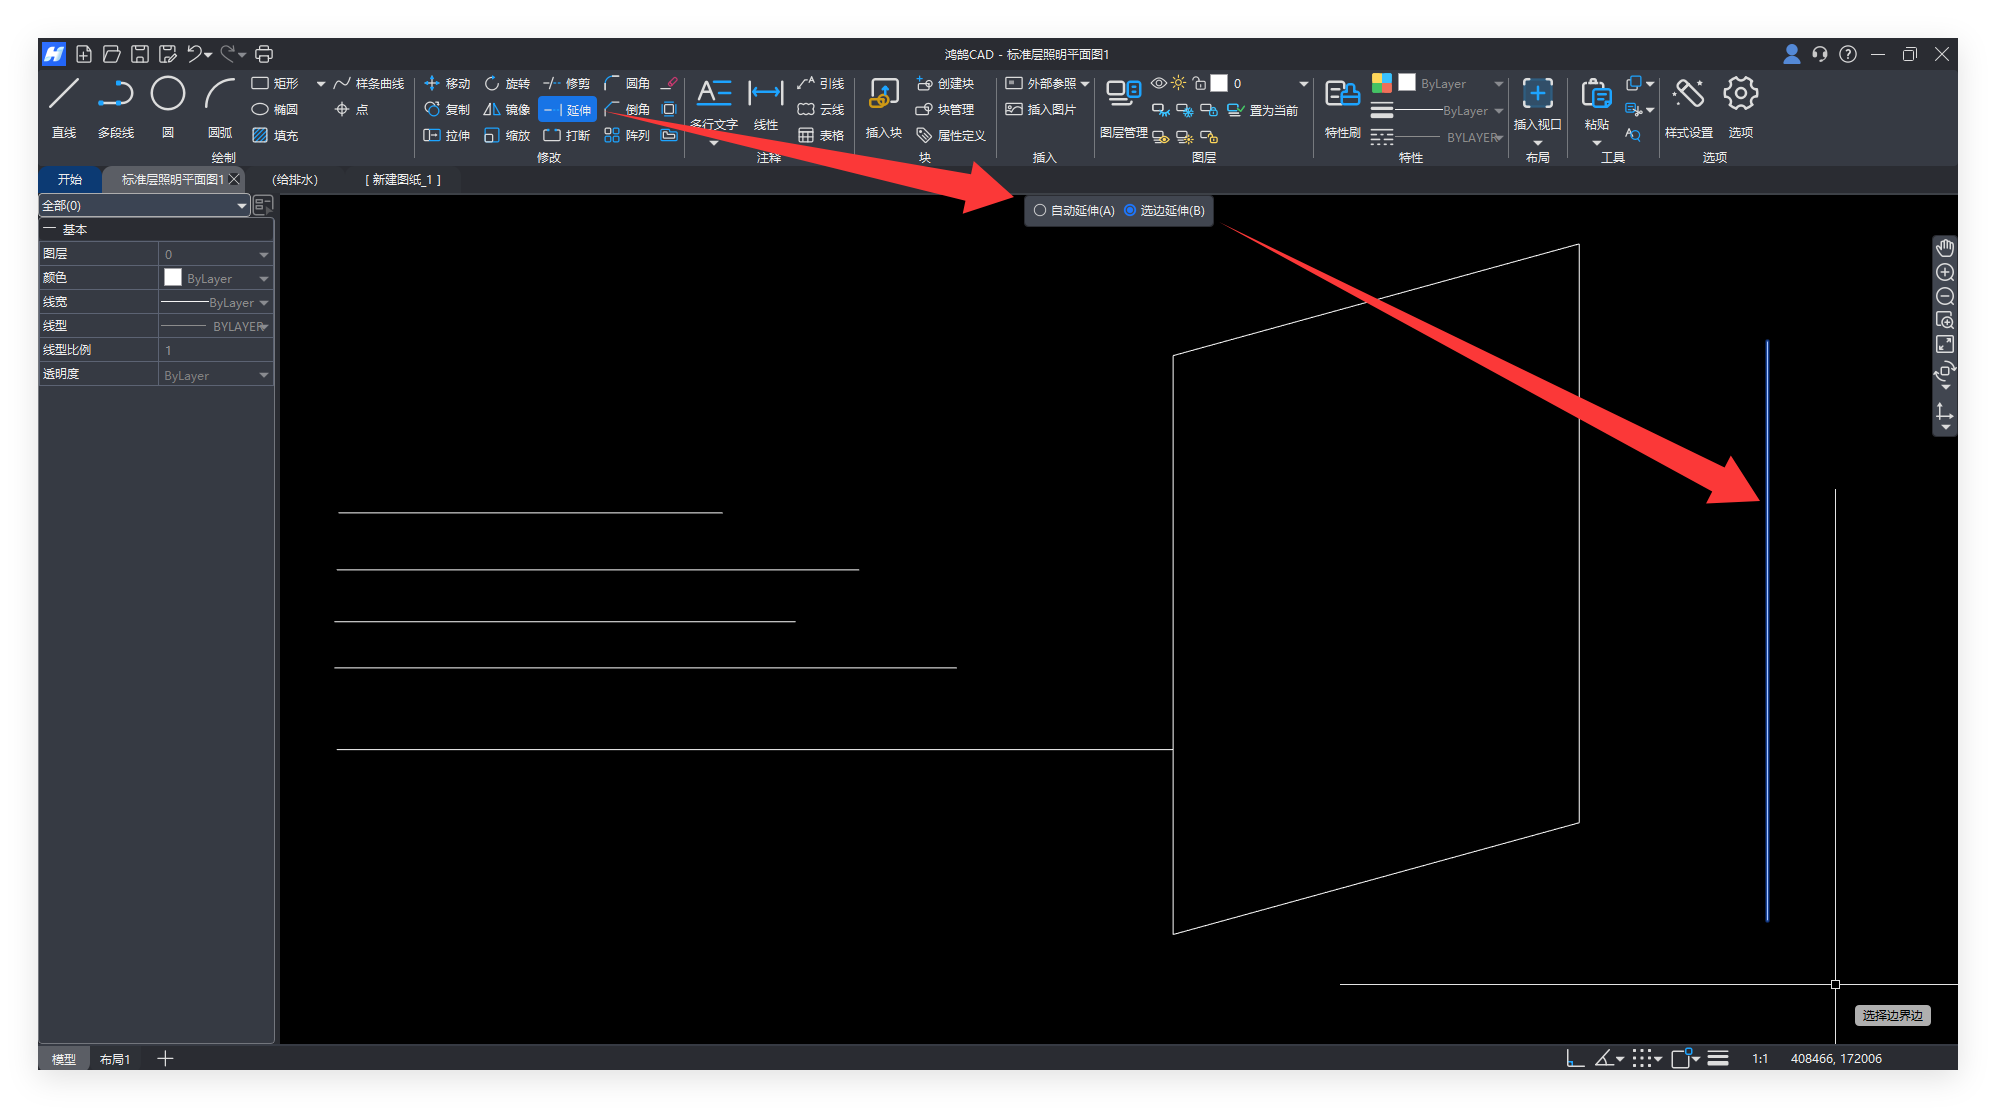This screenshot has height=1108, width=1996.
Task: Switch to the 布局1 layout tab
Action: click(115, 1059)
